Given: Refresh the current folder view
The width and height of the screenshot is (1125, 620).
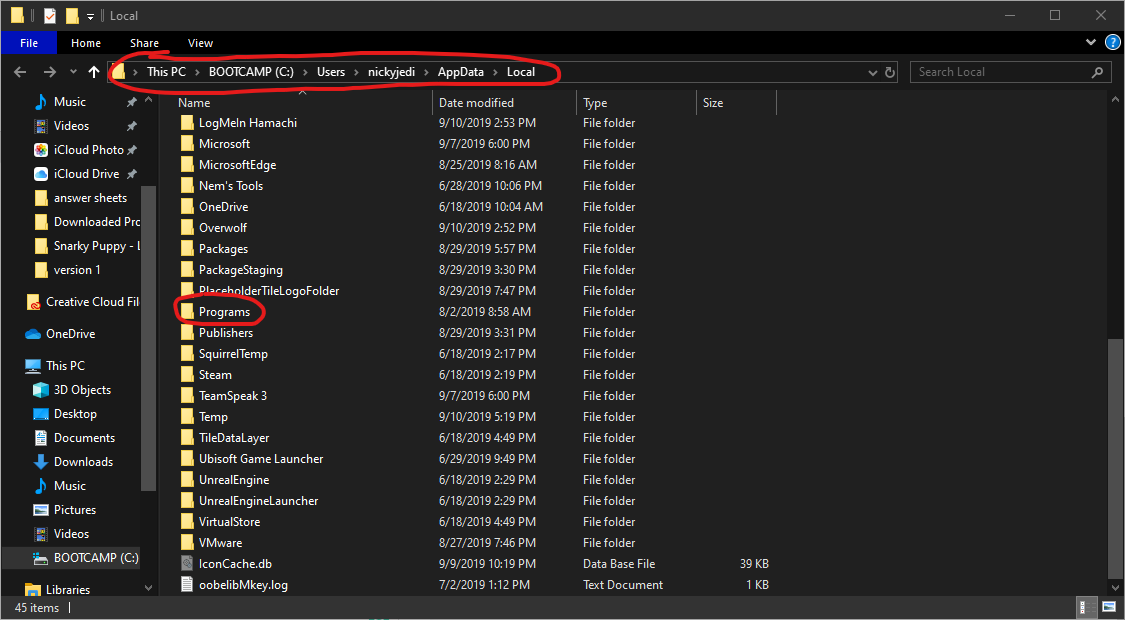Looking at the screenshot, I should click(x=890, y=72).
